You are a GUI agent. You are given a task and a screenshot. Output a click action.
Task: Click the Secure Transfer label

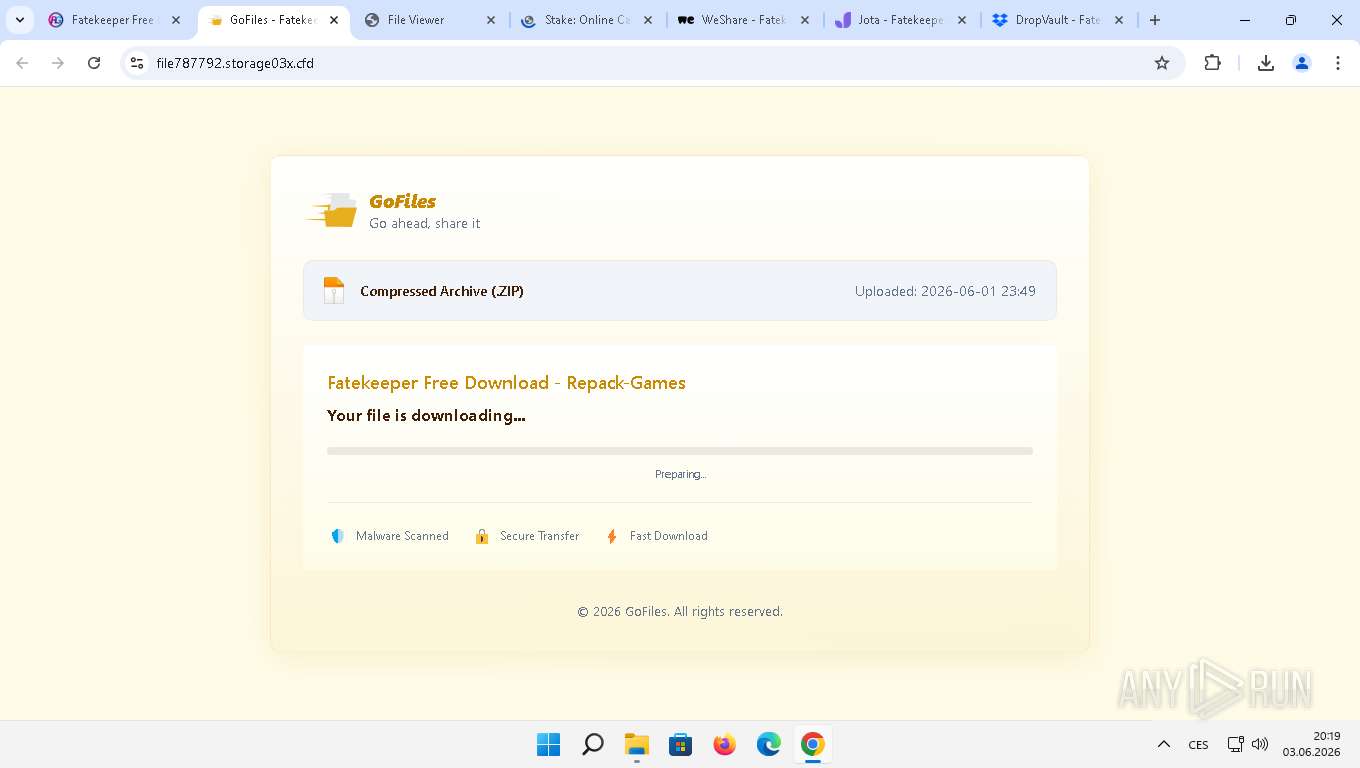click(x=539, y=536)
